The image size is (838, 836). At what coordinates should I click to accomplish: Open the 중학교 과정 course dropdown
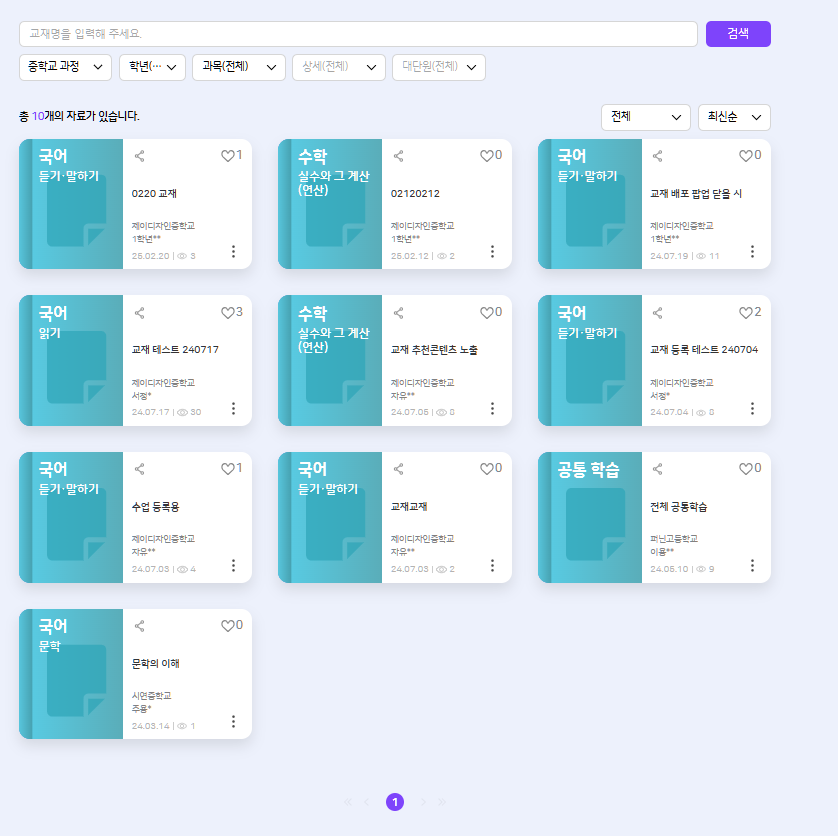65,67
